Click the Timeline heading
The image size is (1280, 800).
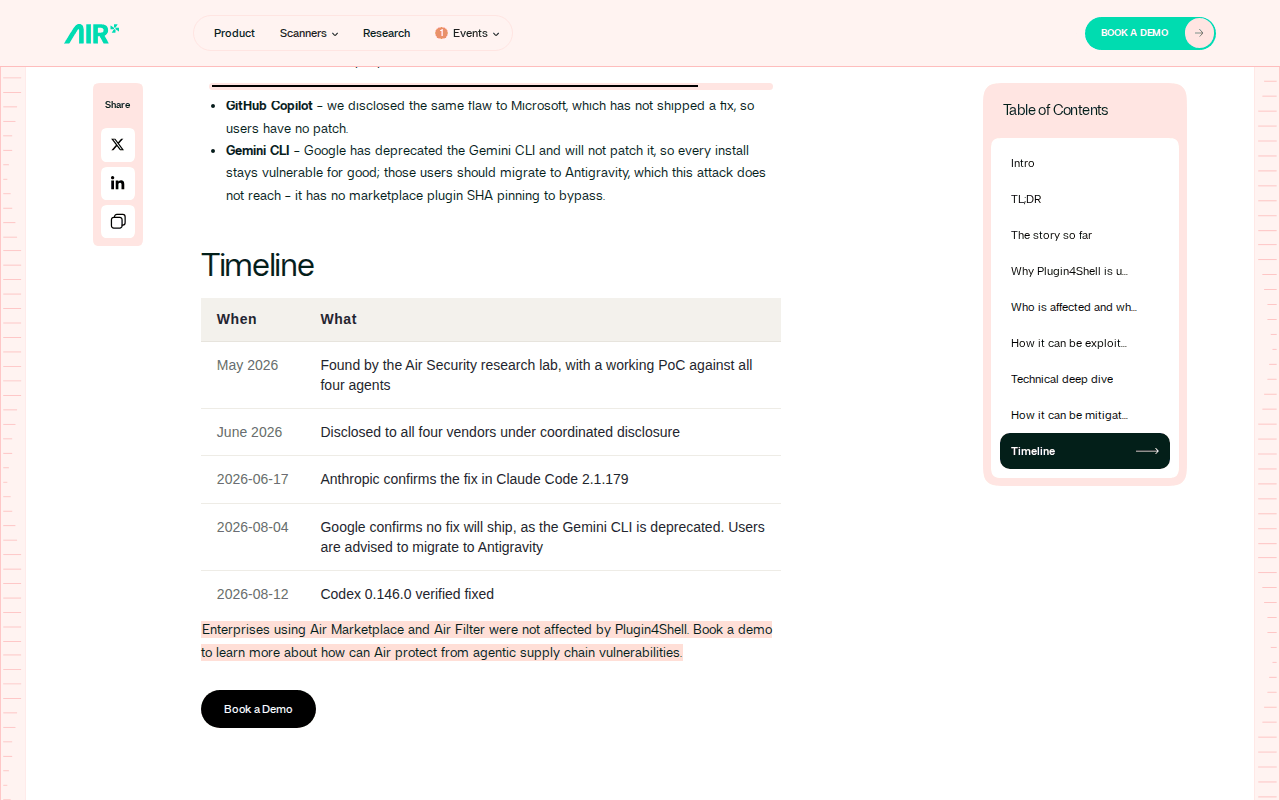(x=258, y=265)
